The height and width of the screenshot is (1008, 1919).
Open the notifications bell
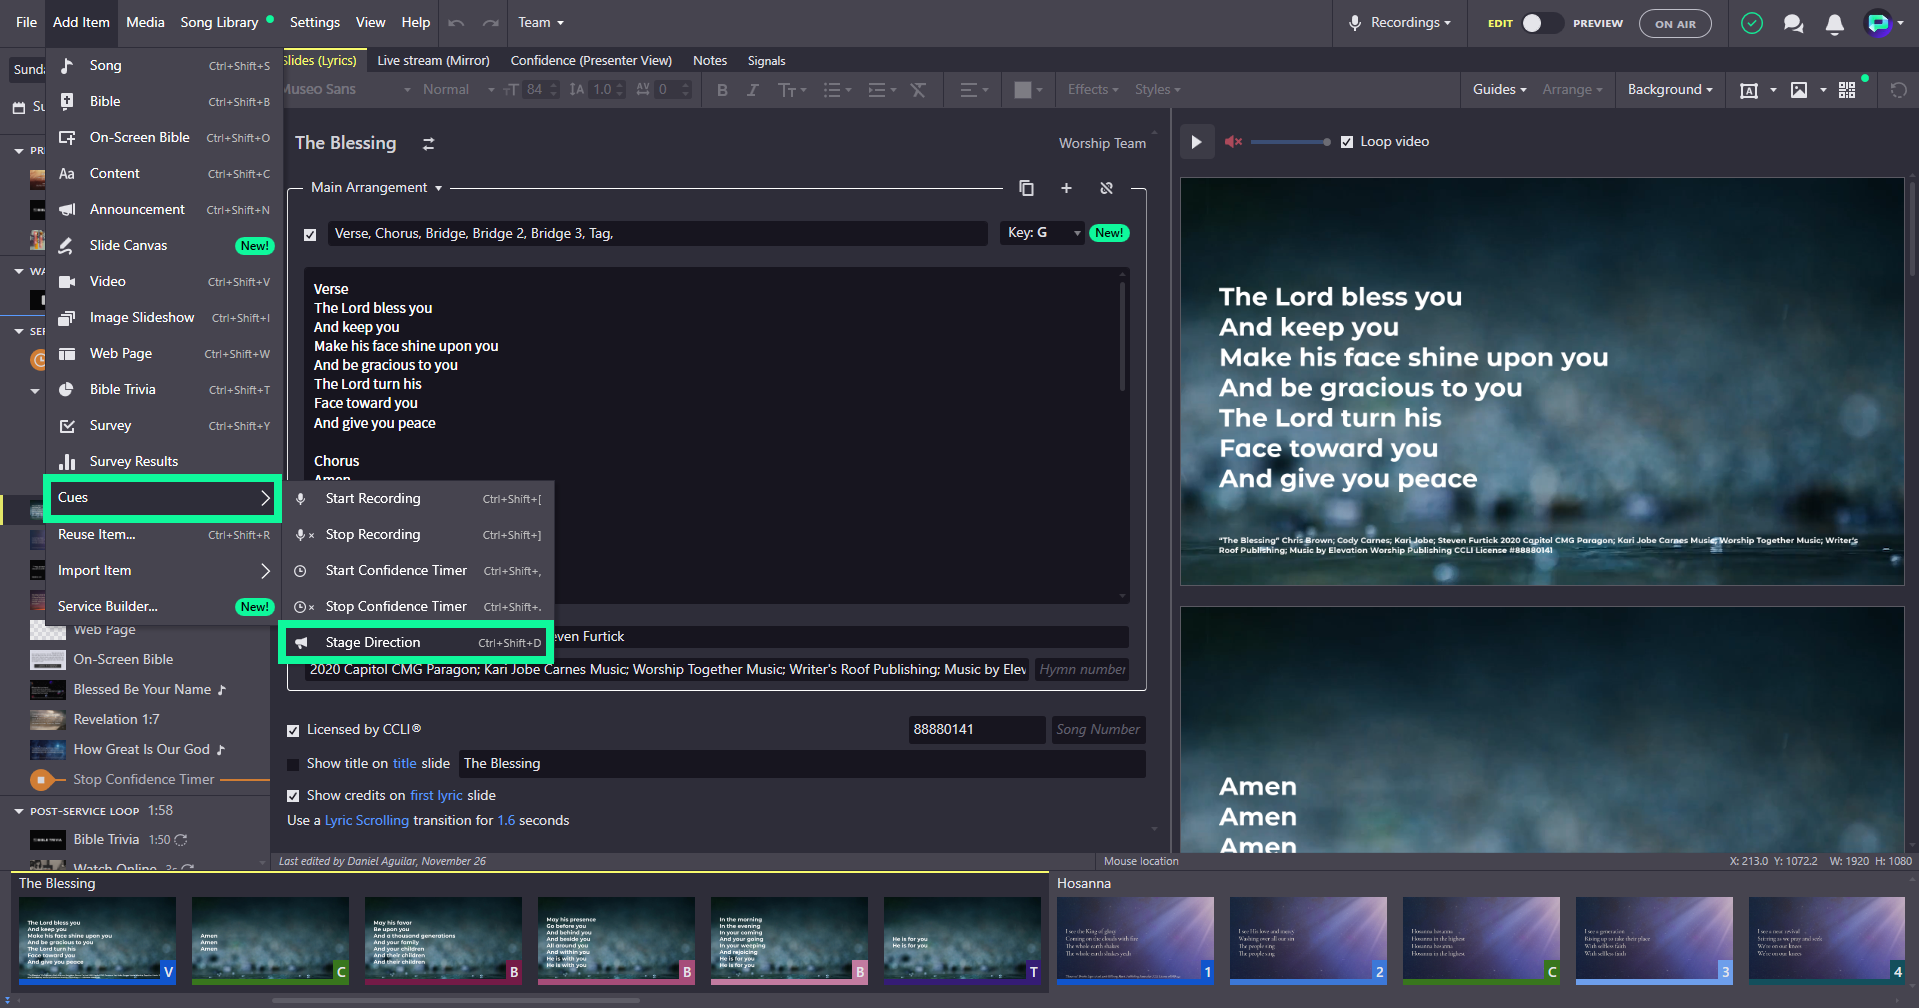click(1834, 23)
